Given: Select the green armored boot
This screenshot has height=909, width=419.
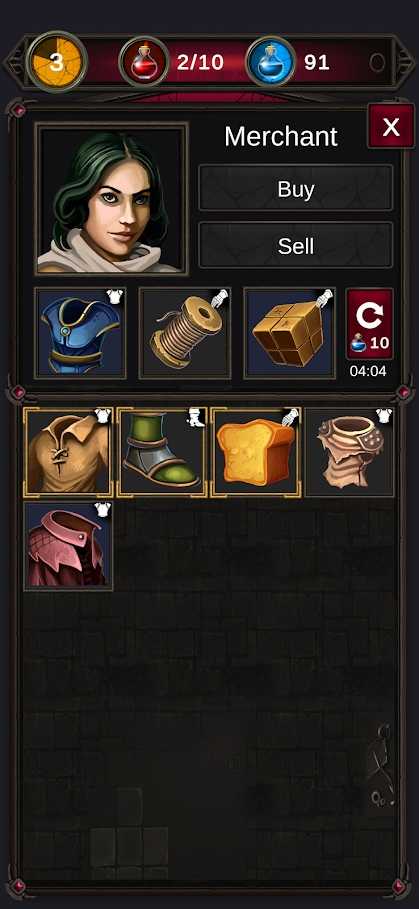Looking at the screenshot, I should click(162, 452).
